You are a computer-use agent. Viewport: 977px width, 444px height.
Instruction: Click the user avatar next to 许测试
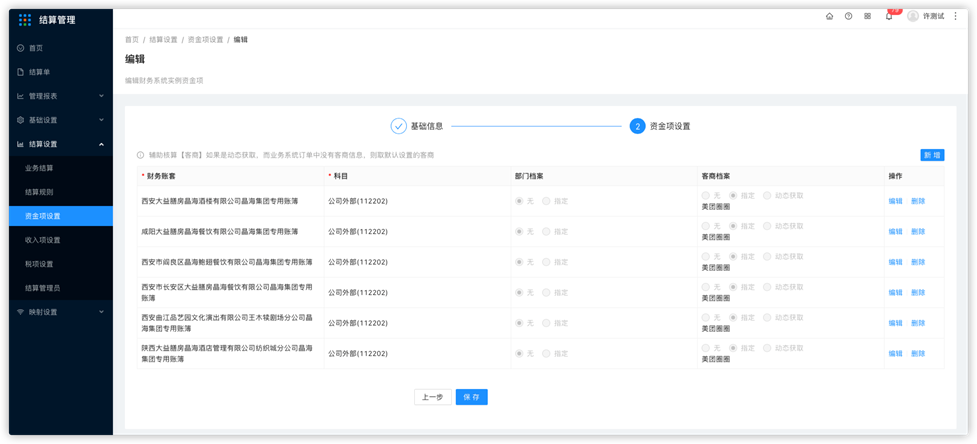point(913,16)
